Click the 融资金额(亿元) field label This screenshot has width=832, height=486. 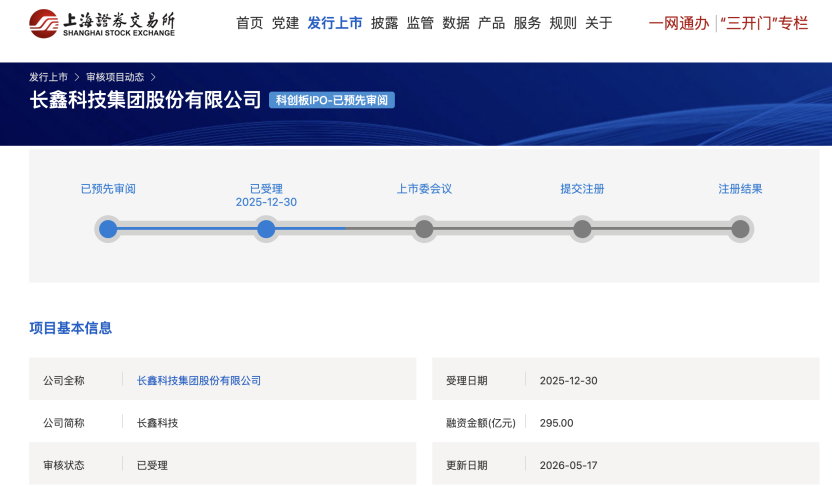481,423
